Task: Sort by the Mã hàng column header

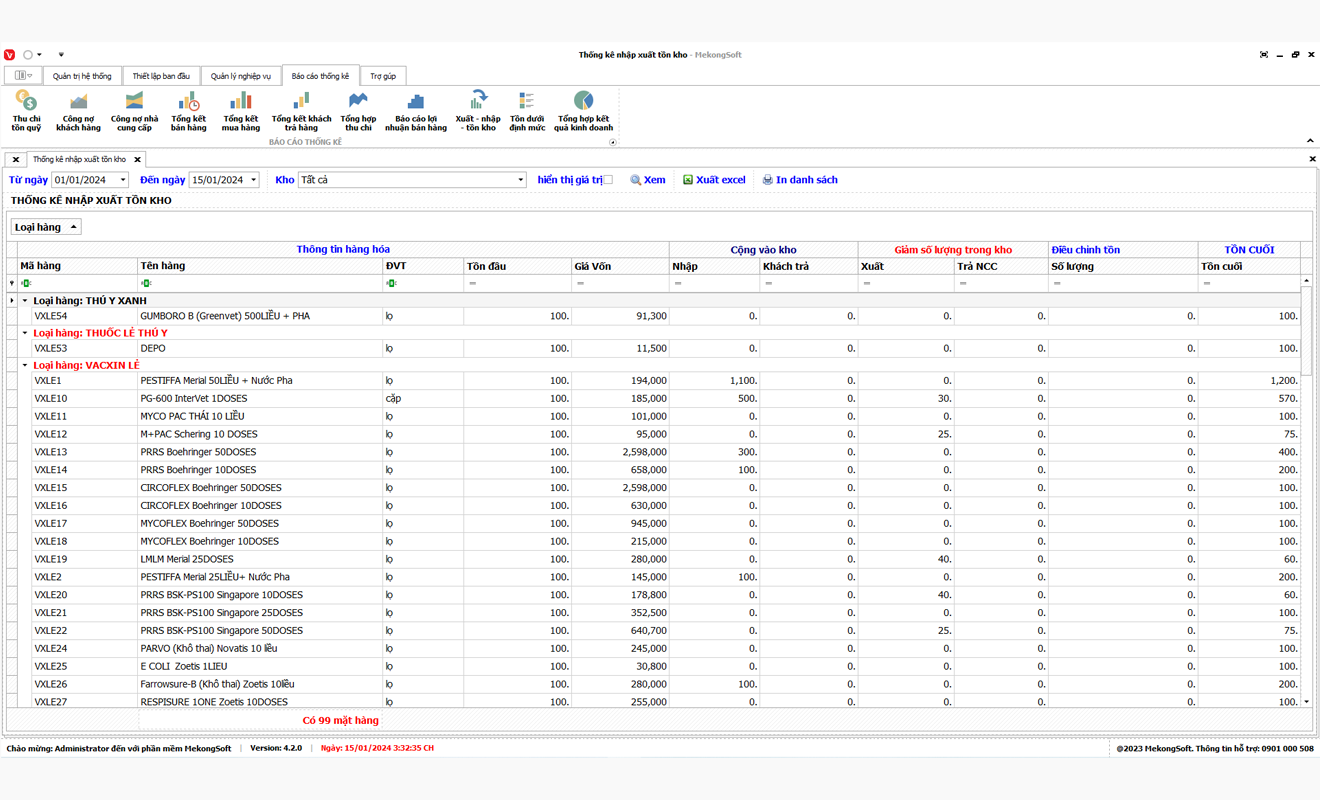Action: [77, 266]
